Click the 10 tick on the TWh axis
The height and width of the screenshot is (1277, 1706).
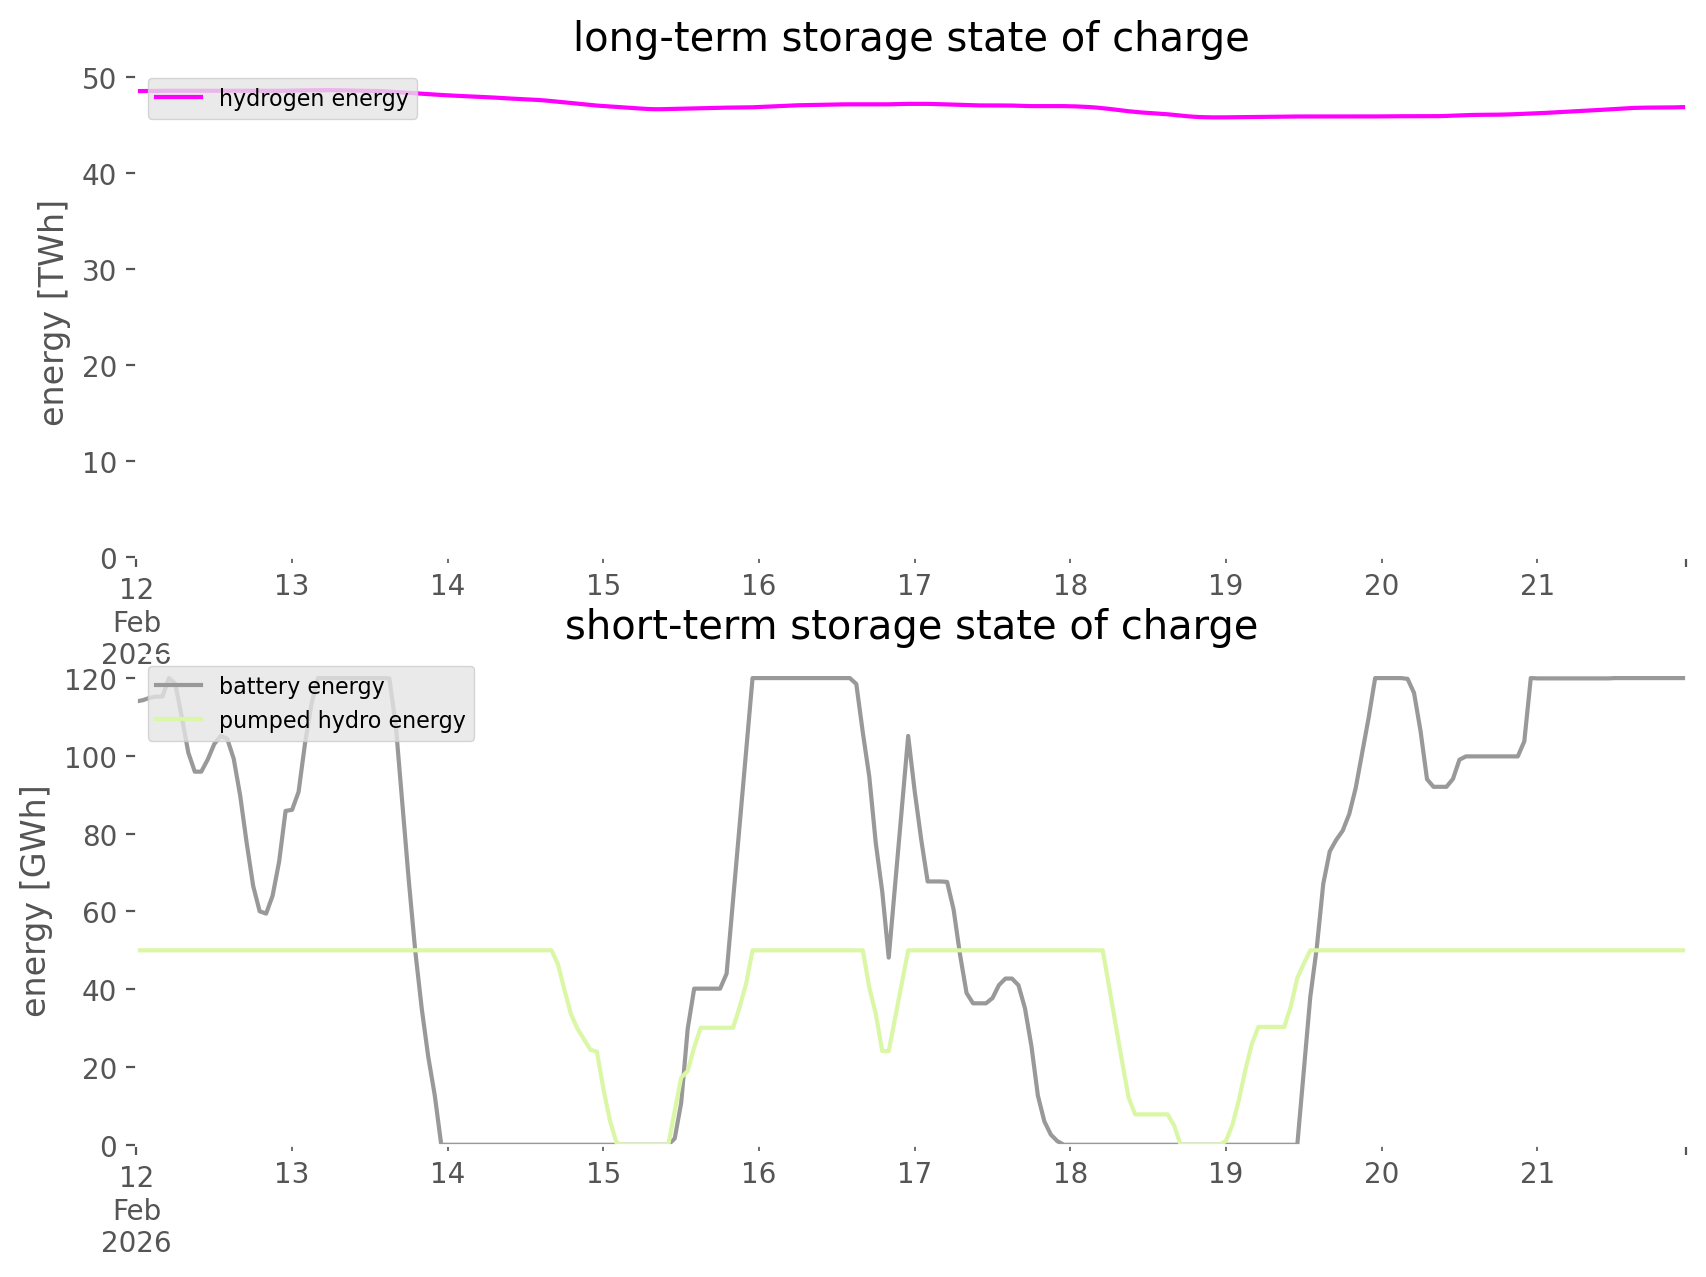pyautogui.click(x=100, y=462)
